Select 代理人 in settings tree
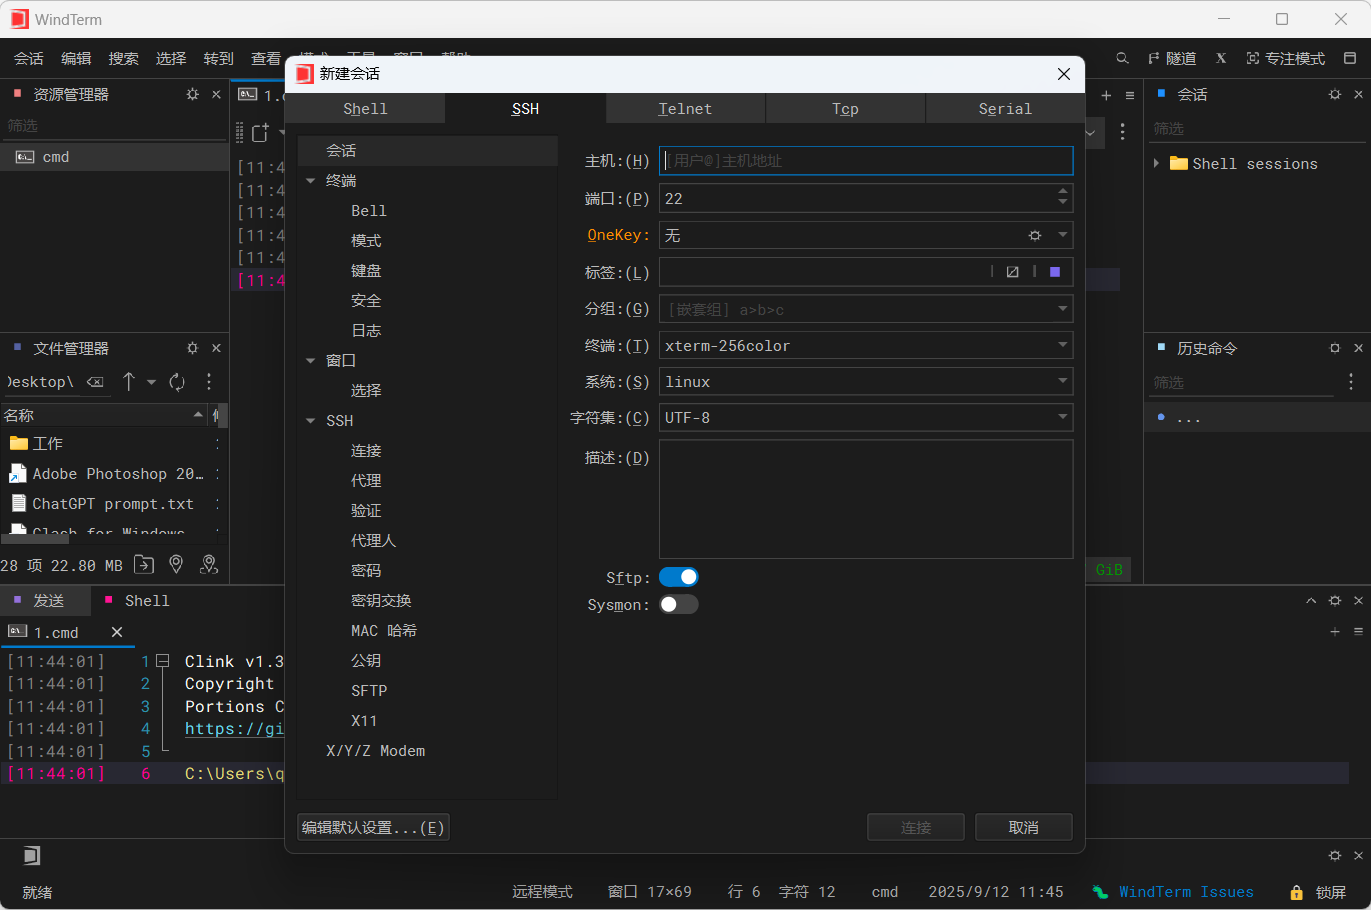The width and height of the screenshot is (1371, 910). click(374, 541)
